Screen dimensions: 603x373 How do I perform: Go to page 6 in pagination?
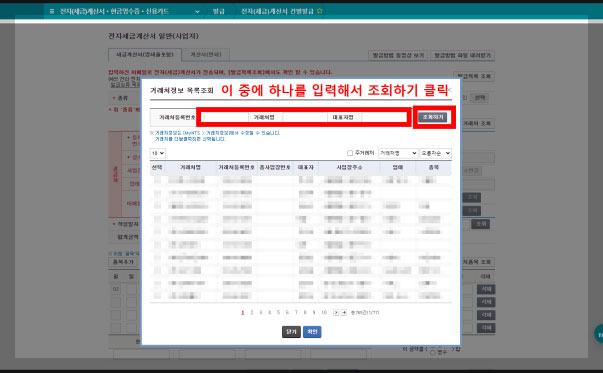(x=287, y=313)
